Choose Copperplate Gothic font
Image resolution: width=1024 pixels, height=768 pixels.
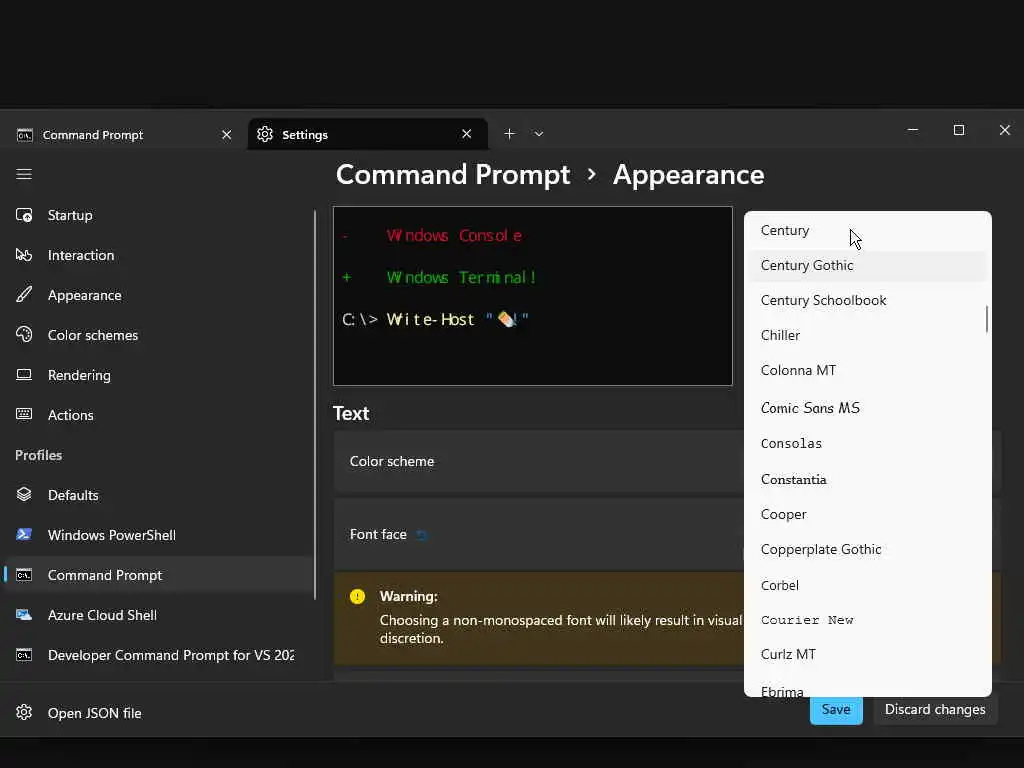coord(867,549)
